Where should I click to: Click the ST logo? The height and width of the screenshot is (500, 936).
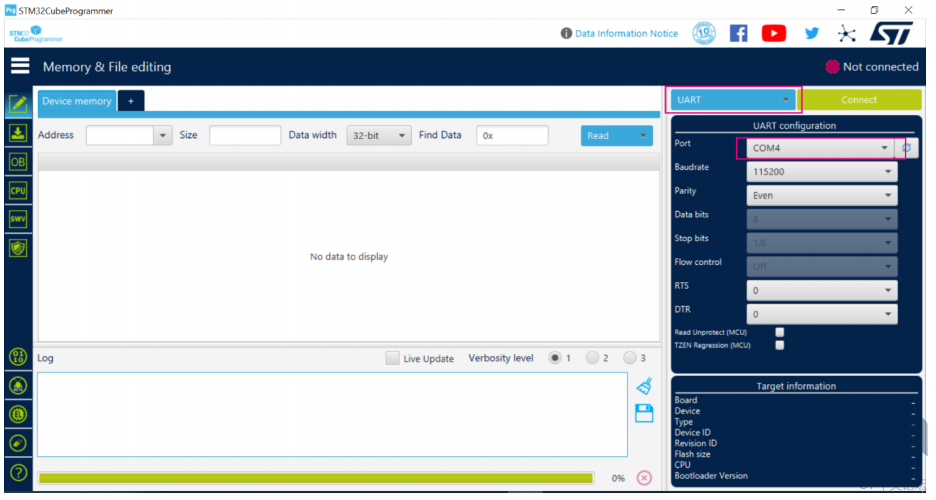pos(891,33)
